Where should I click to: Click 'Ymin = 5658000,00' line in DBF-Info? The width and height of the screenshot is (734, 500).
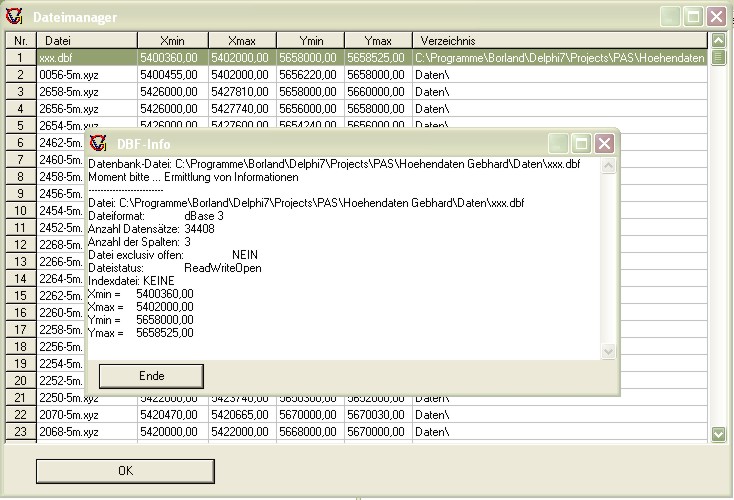tap(140, 320)
